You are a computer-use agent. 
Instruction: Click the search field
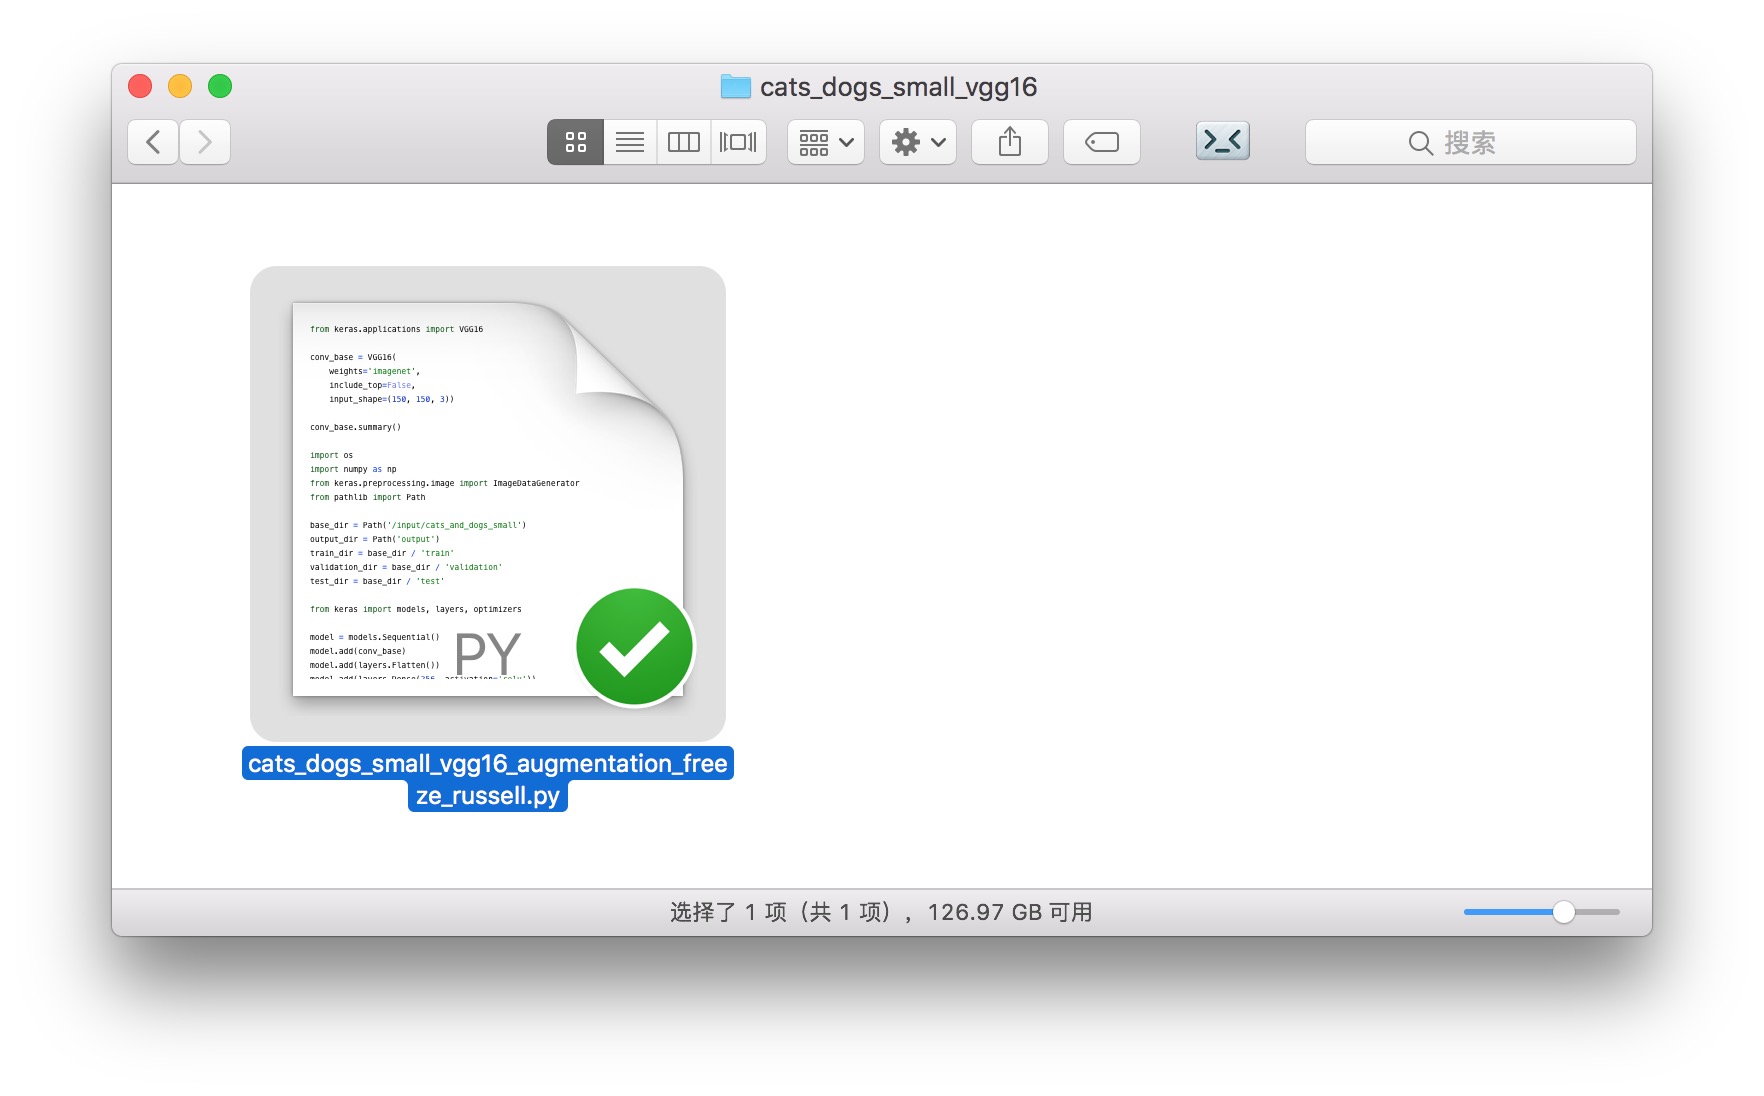coord(1470,142)
